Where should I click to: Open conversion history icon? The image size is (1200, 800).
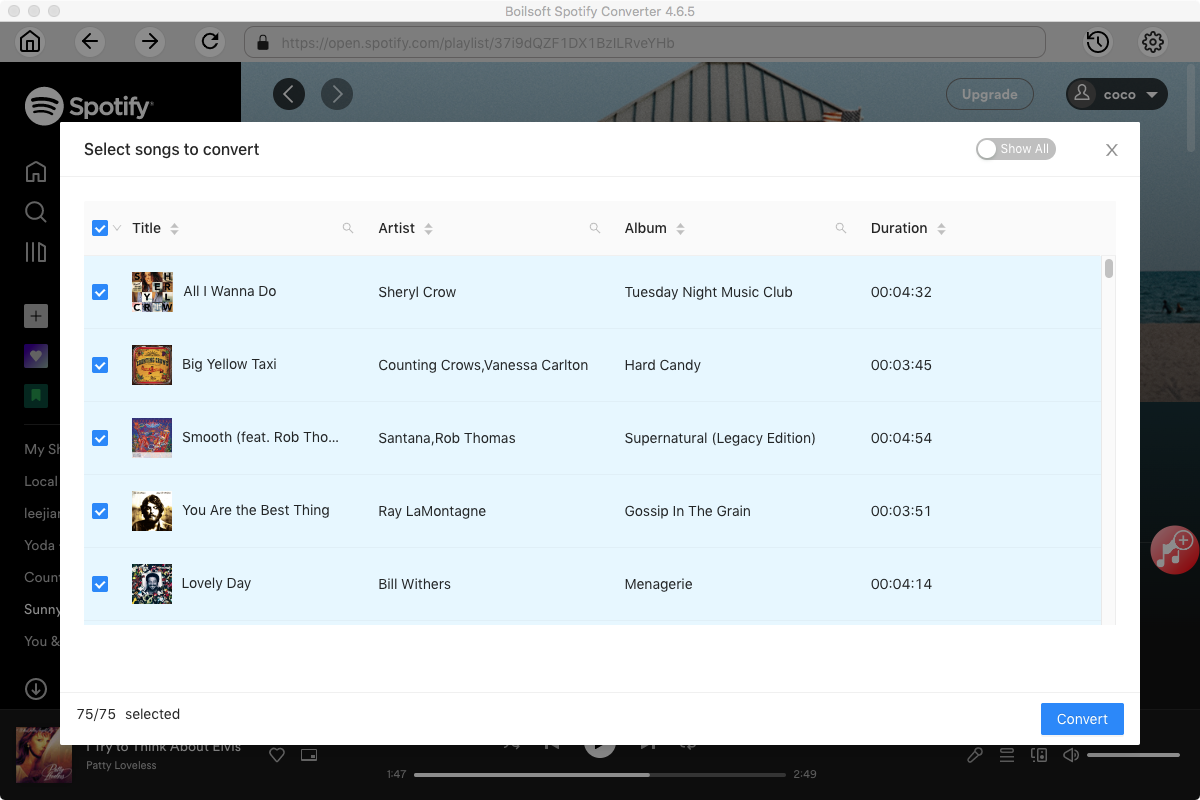point(1098,42)
